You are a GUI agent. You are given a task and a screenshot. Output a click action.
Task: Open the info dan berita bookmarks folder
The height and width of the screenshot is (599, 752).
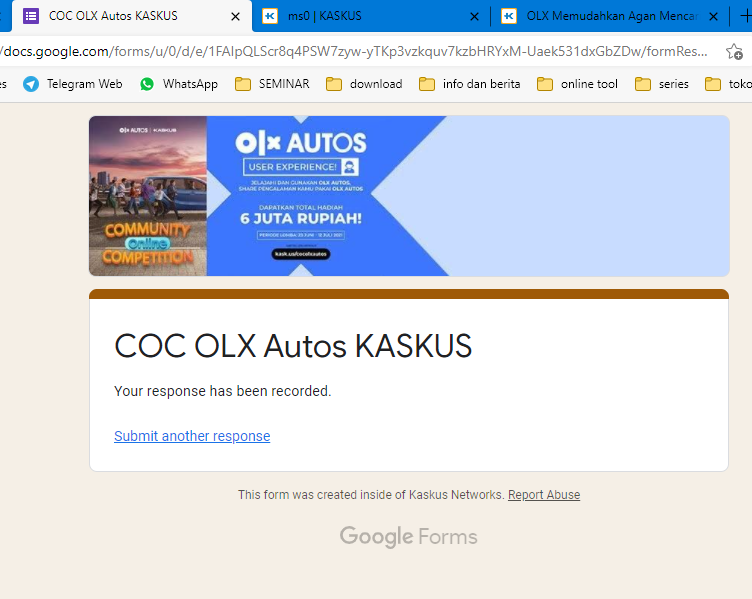tap(470, 84)
